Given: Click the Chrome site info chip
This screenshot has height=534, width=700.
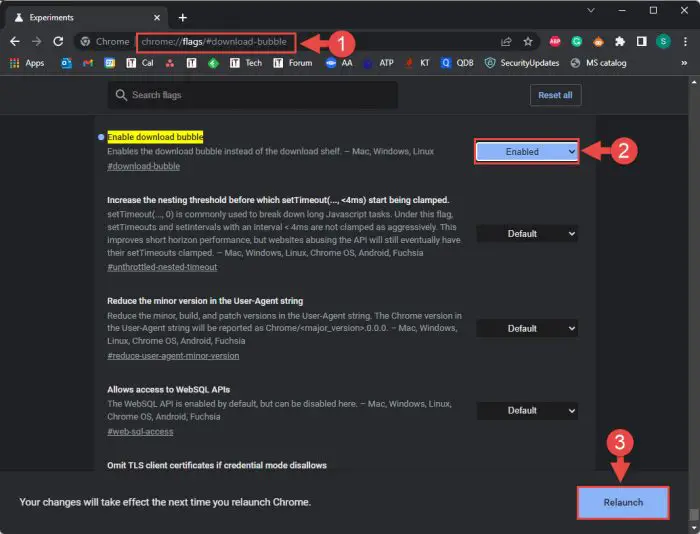Looking at the screenshot, I should pyautogui.click(x=104, y=42).
